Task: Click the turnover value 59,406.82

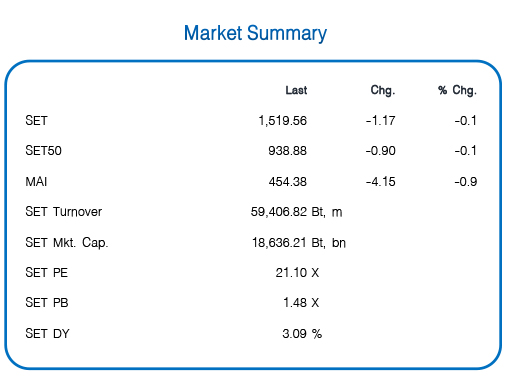Action: point(279,212)
